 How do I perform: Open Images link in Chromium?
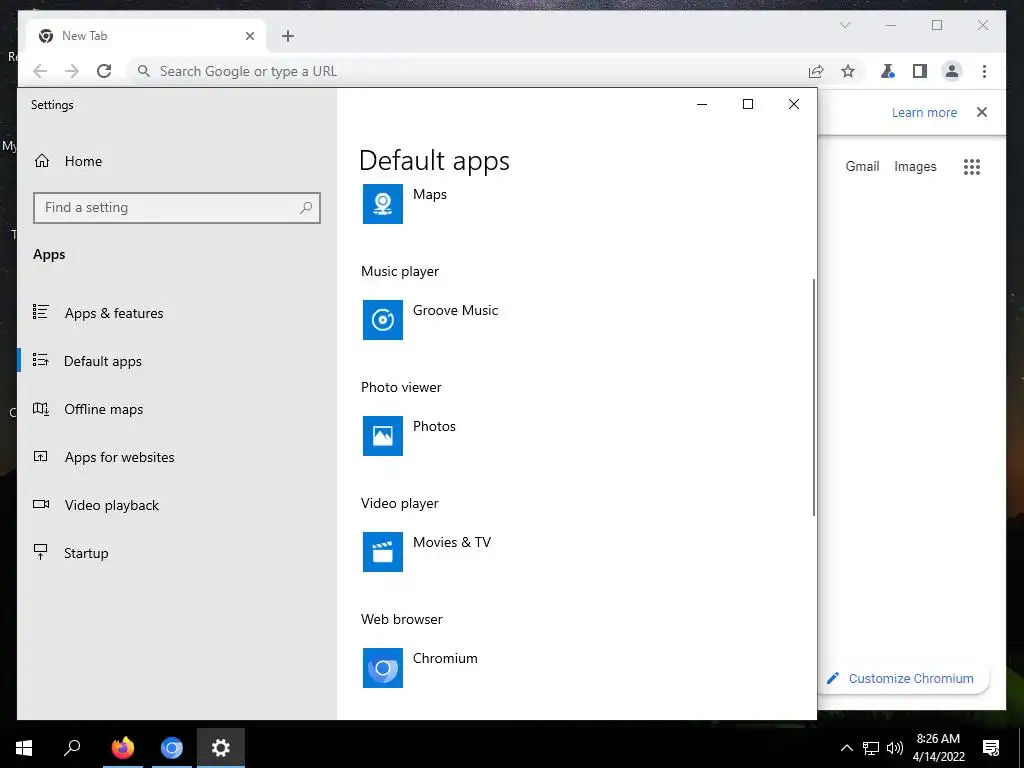pos(915,167)
